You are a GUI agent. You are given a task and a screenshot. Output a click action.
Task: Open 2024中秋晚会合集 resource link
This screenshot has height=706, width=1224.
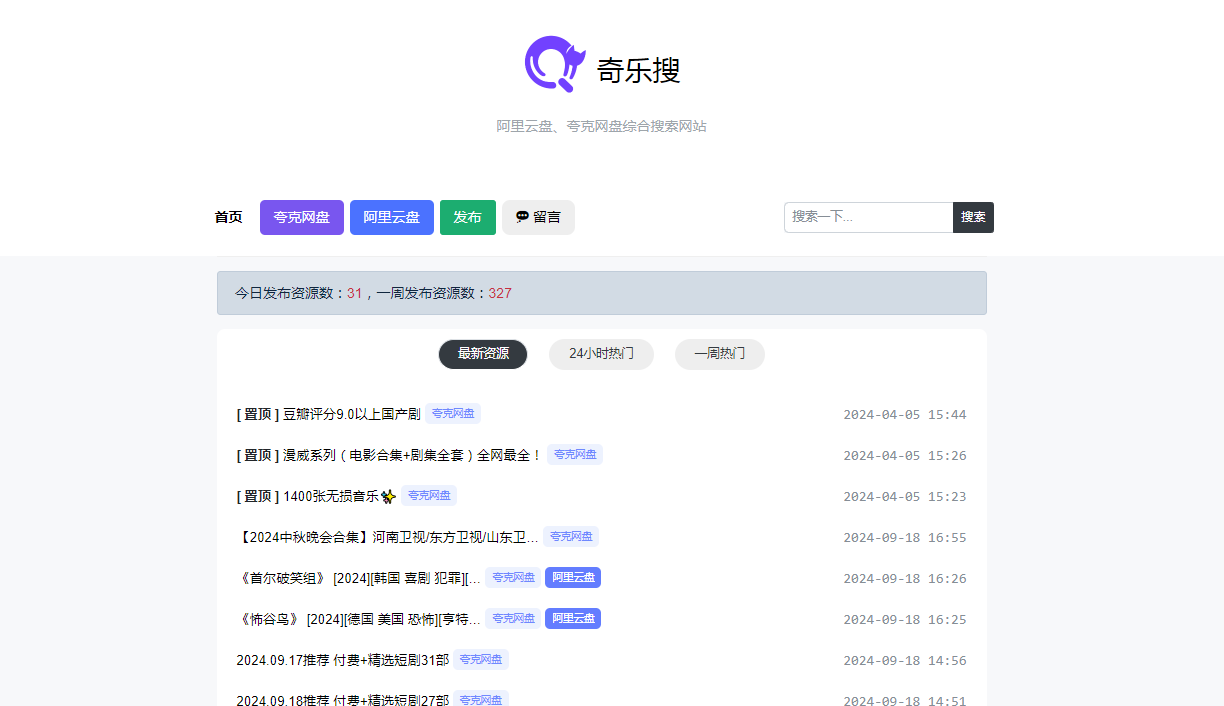[x=388, y=537]
